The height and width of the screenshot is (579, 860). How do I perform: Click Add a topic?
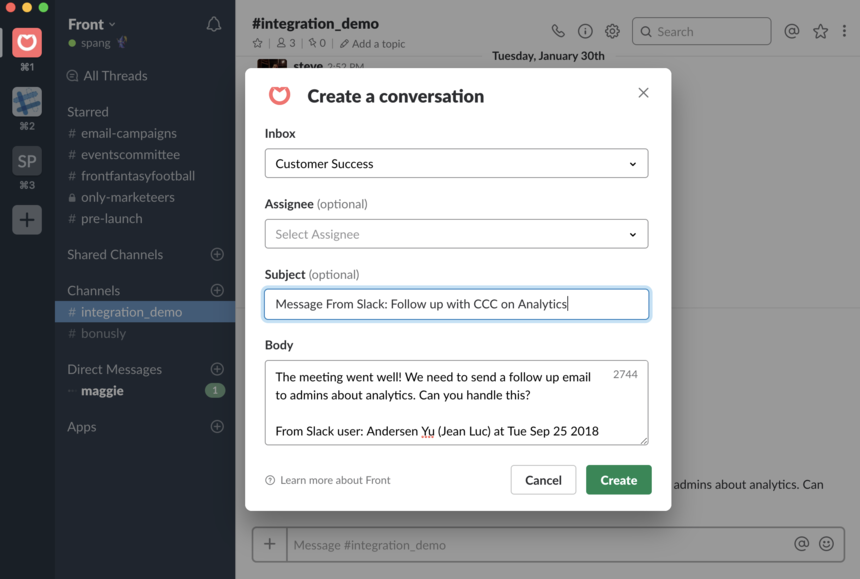pyautogui.click(x=372, y=44)
